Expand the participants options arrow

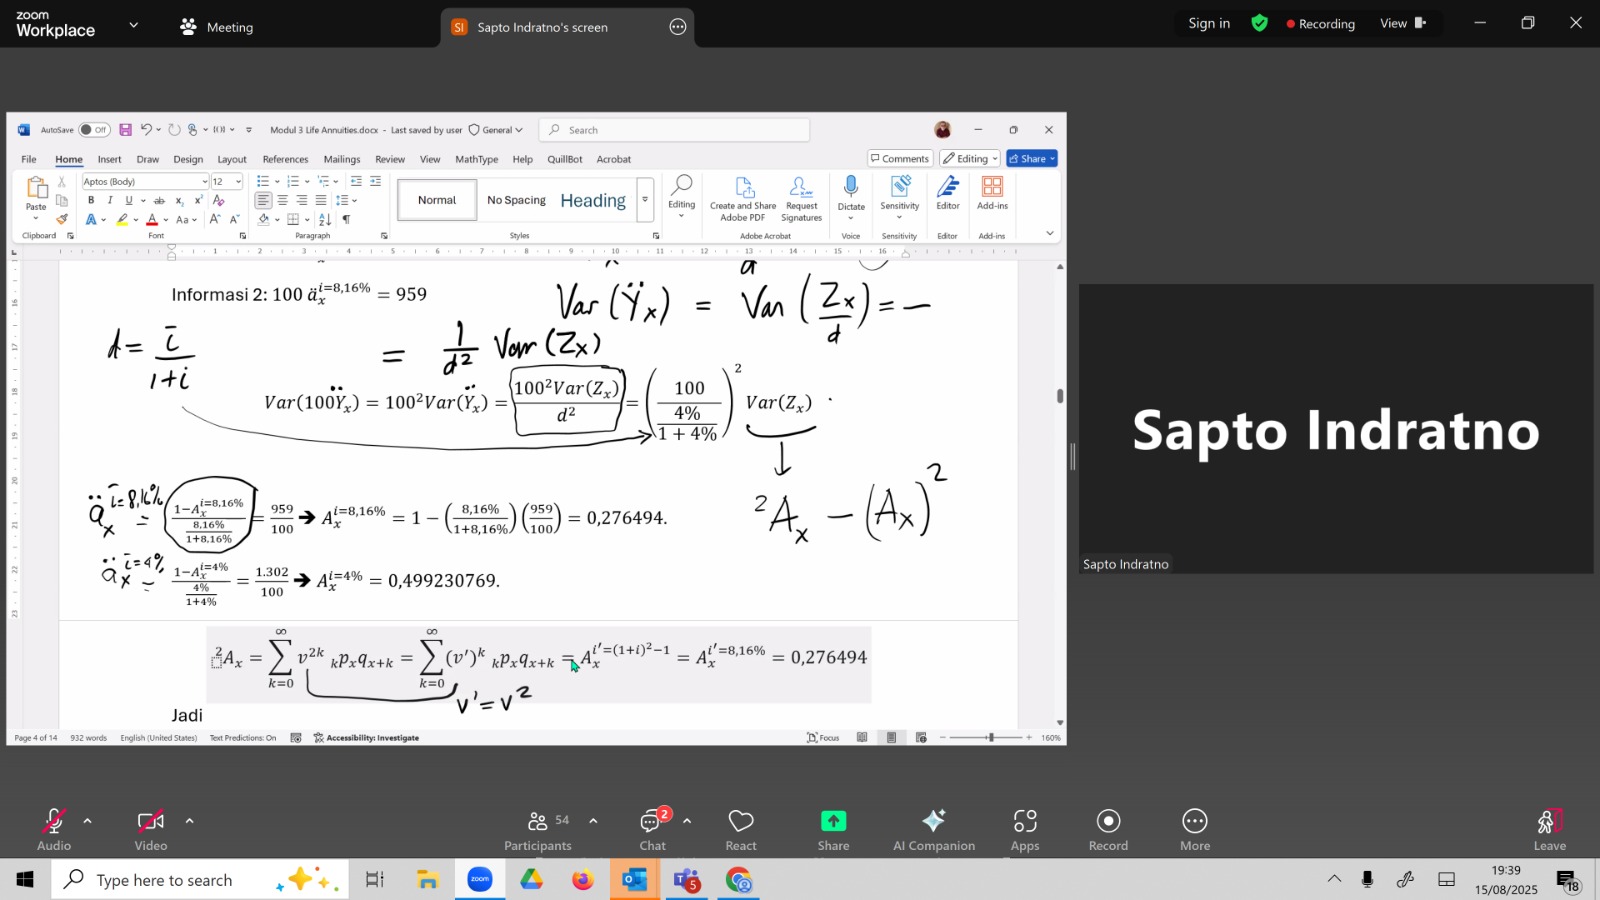point(593,821)
